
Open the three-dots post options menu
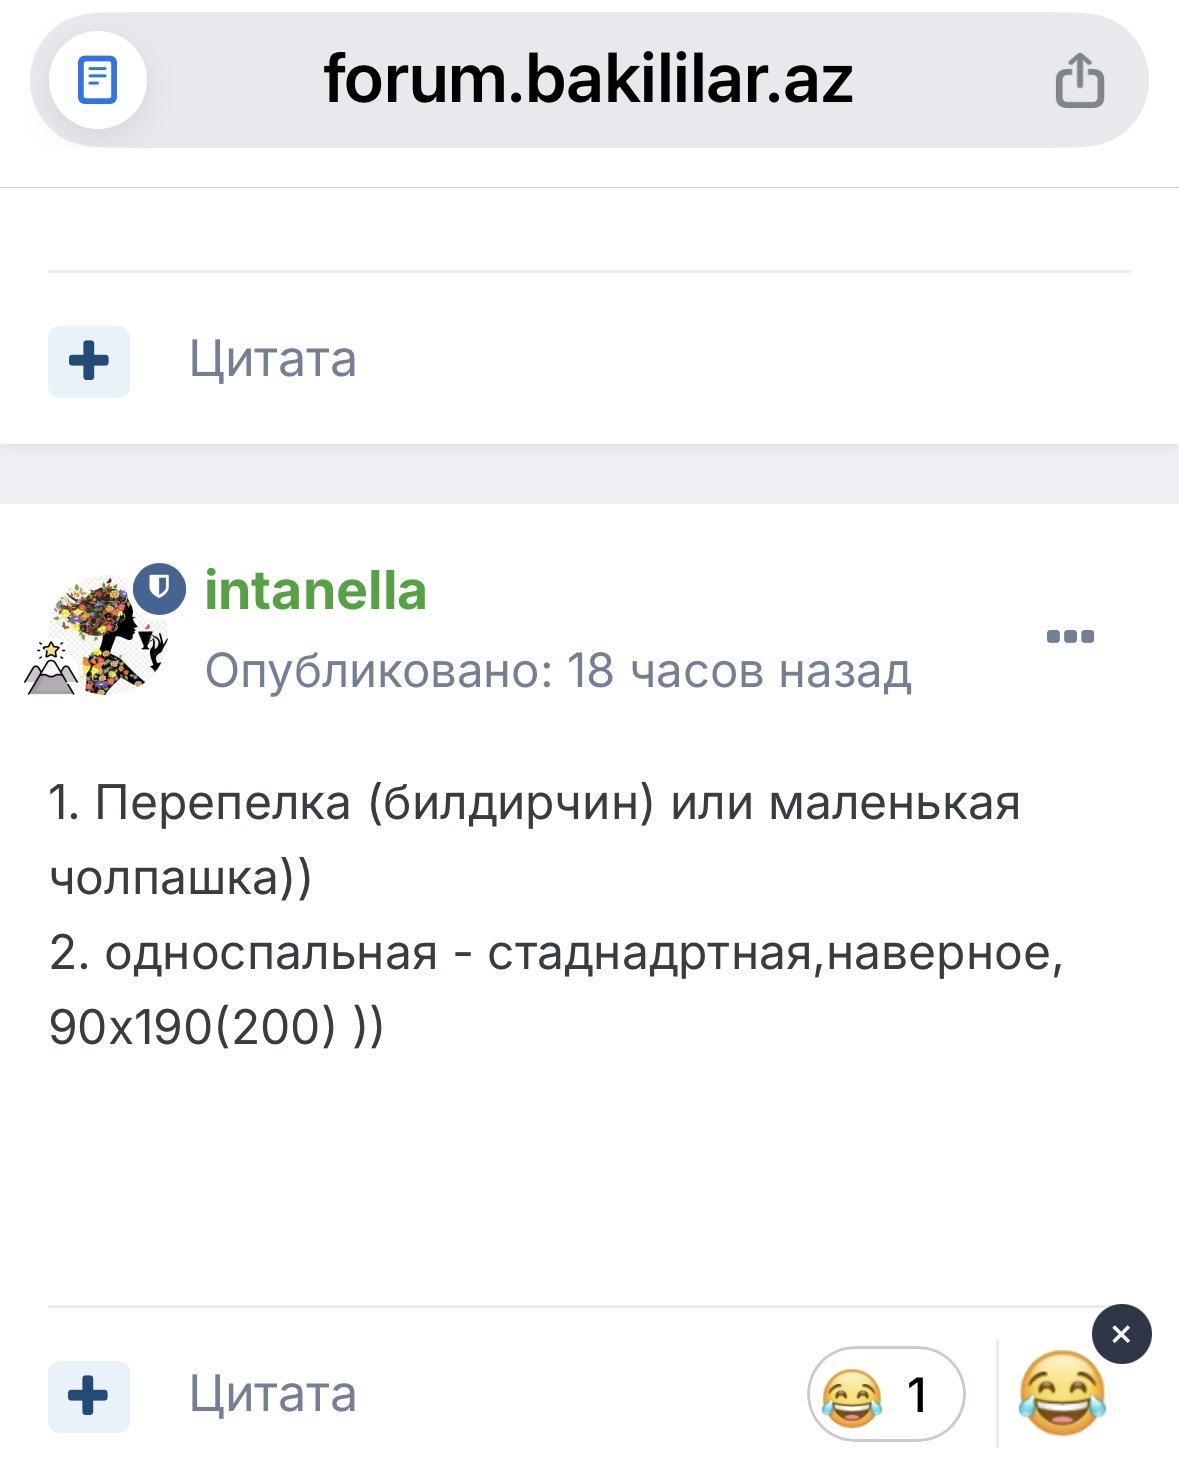(x=1070, y=636)
